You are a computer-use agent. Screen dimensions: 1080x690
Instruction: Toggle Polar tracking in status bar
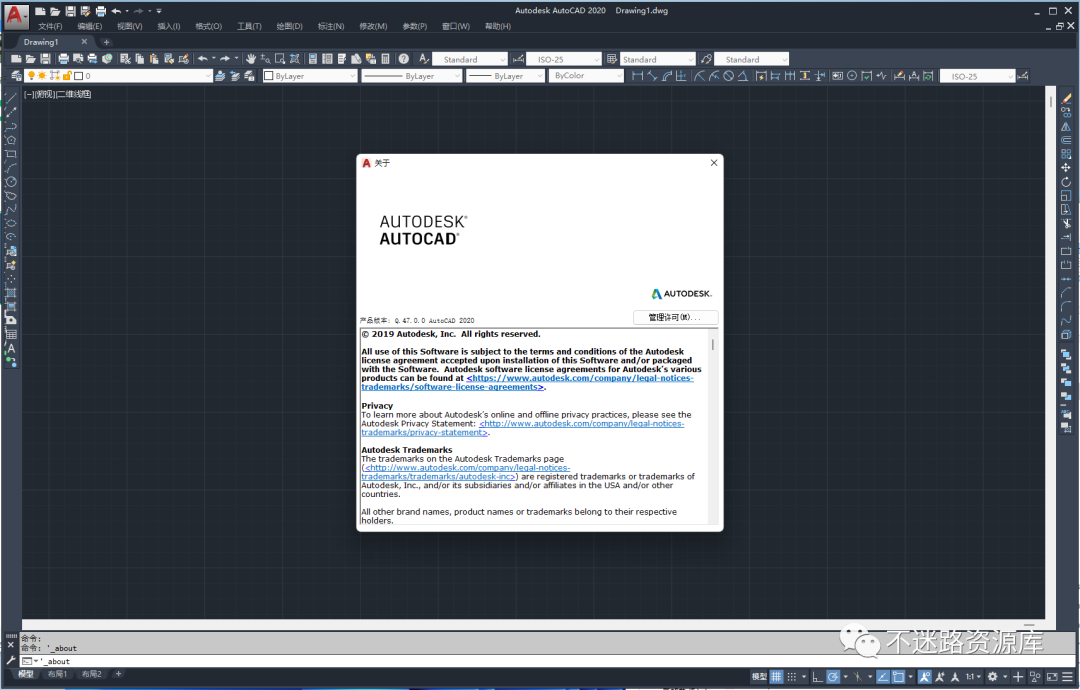pos(833,676)
